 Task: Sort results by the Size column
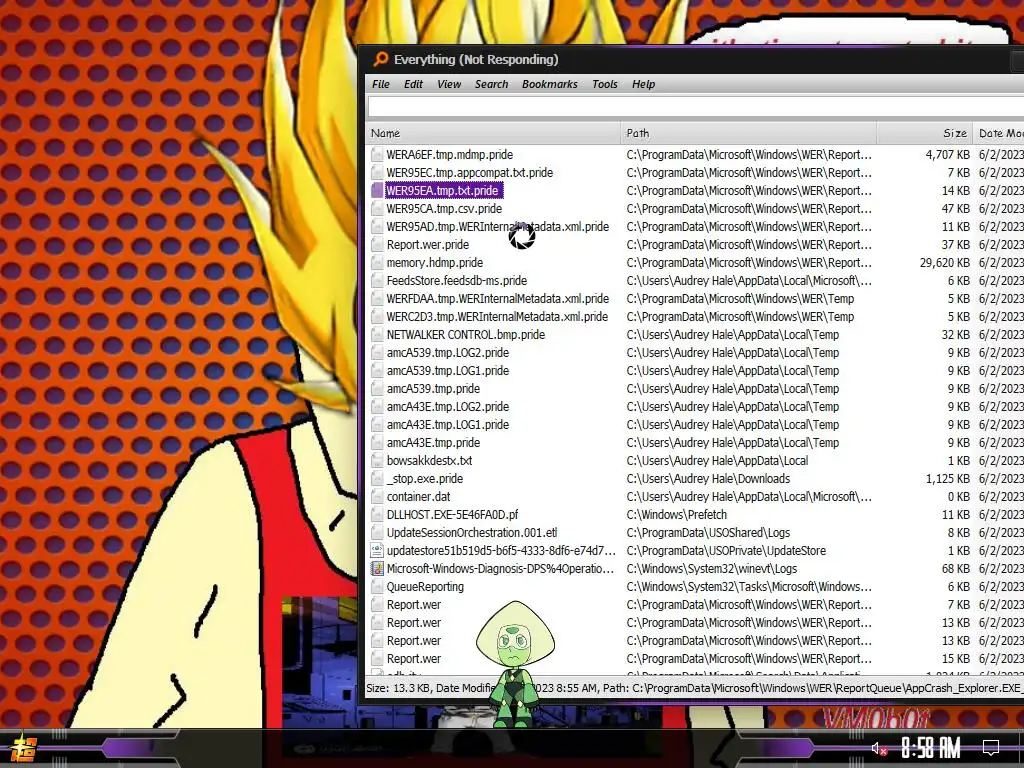(x=925, y=133)
